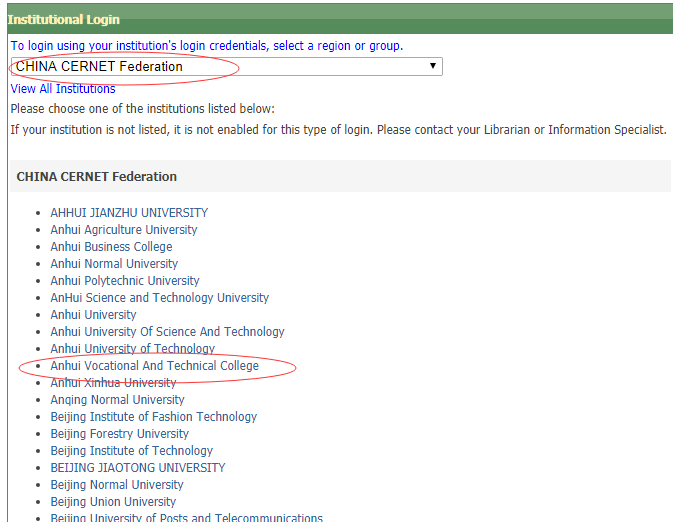Select Anhui Normal University

[114, 264]
